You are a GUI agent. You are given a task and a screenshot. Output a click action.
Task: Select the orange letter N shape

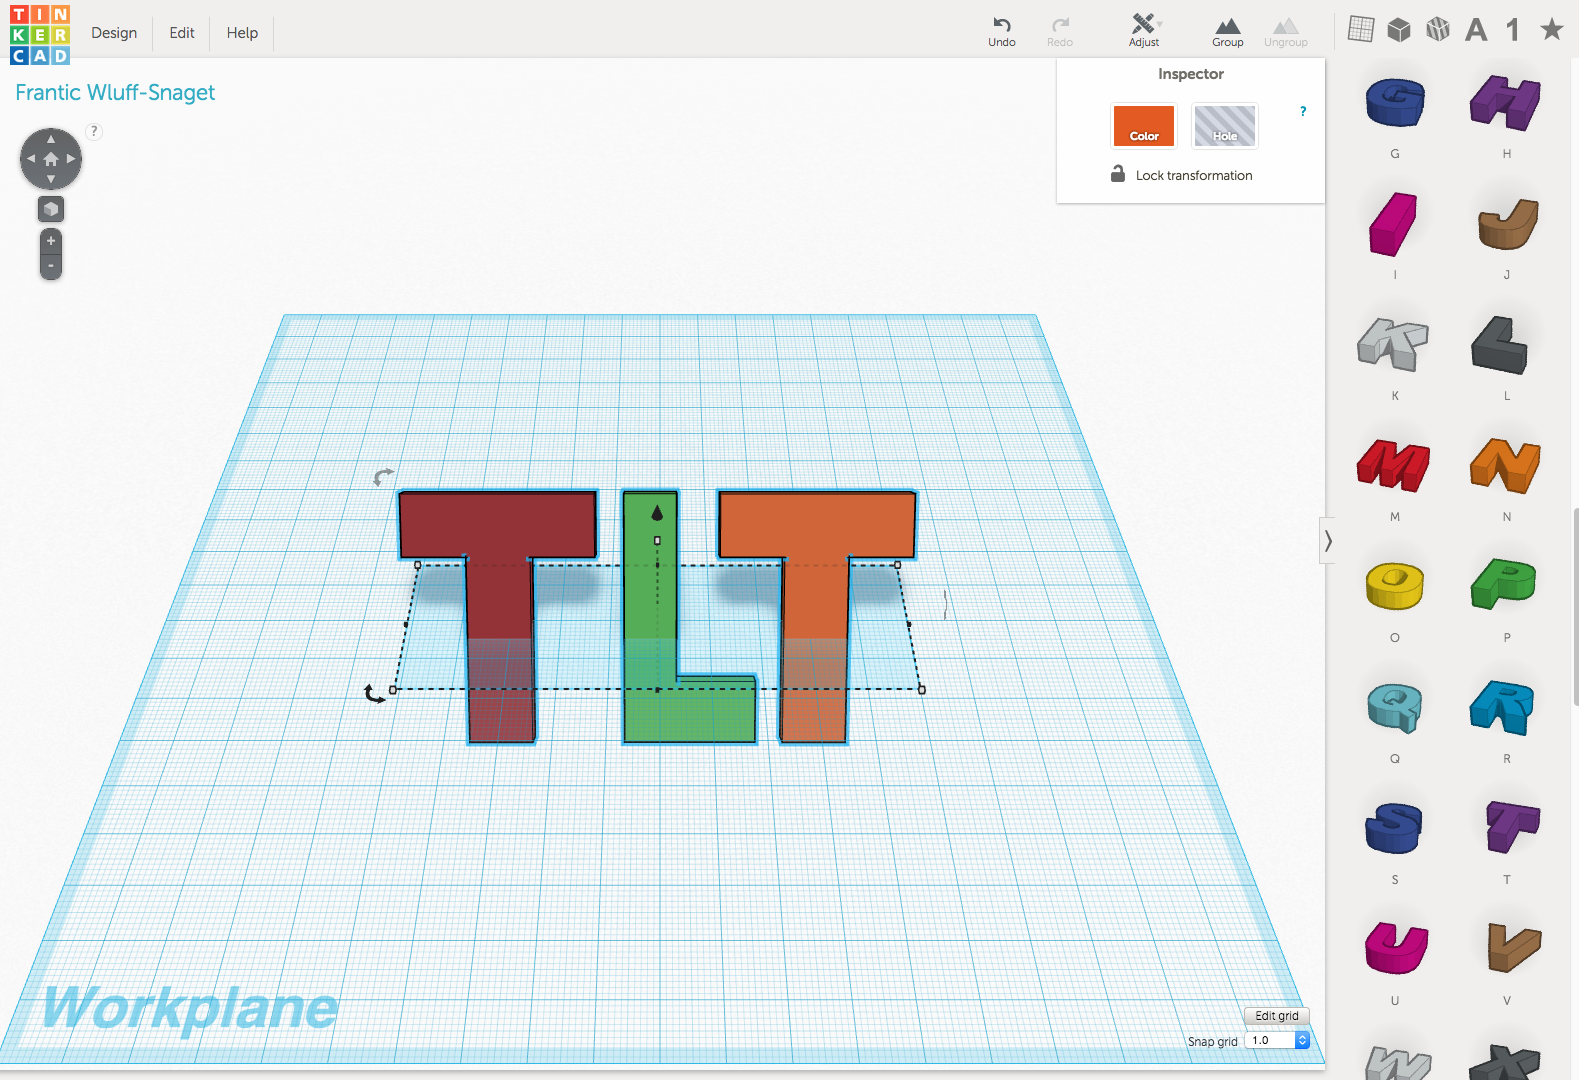(1505, 466)
